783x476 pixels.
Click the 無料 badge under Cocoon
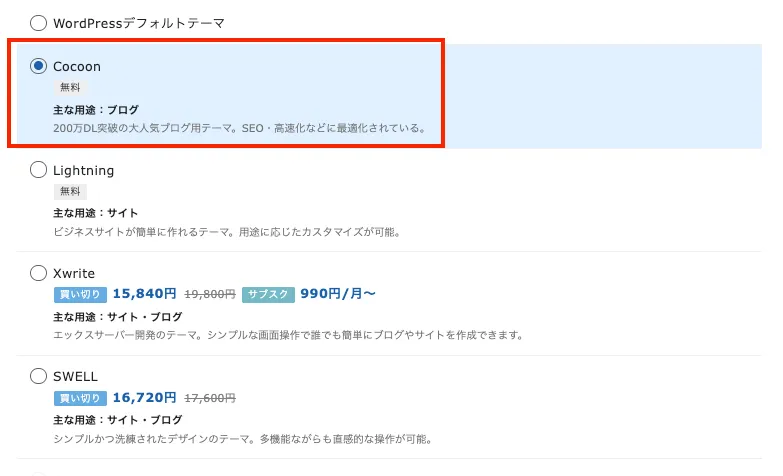[70, 87]
